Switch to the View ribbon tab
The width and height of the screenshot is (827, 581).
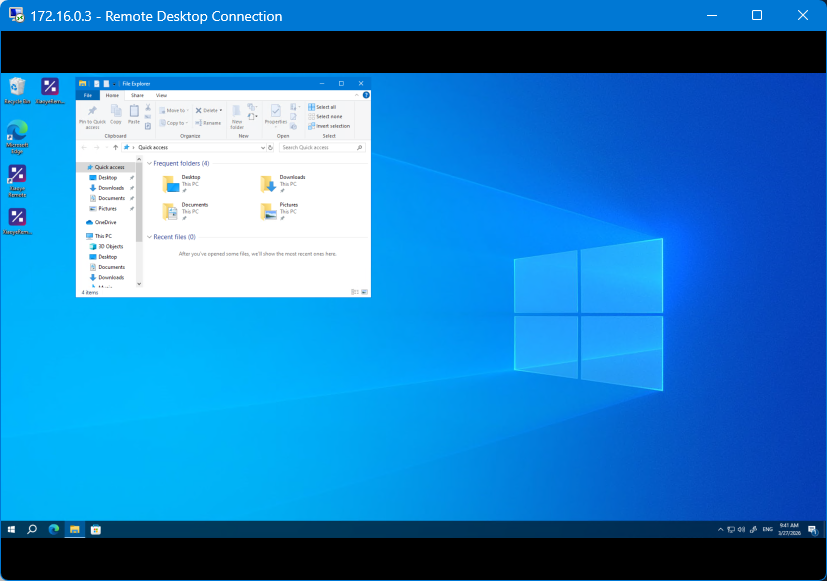click(161, 95)
